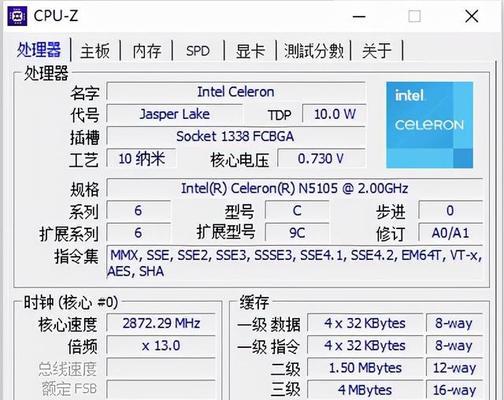Screen dimensions: 504x400
Task: Click the x 13.0 multiplier field
Action: point(161,346)
